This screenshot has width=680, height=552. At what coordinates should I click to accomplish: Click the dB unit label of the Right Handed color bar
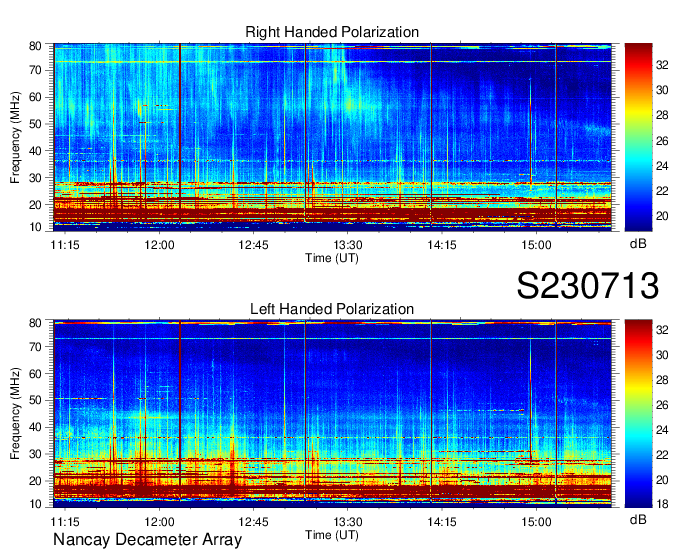tap(638, 244)
